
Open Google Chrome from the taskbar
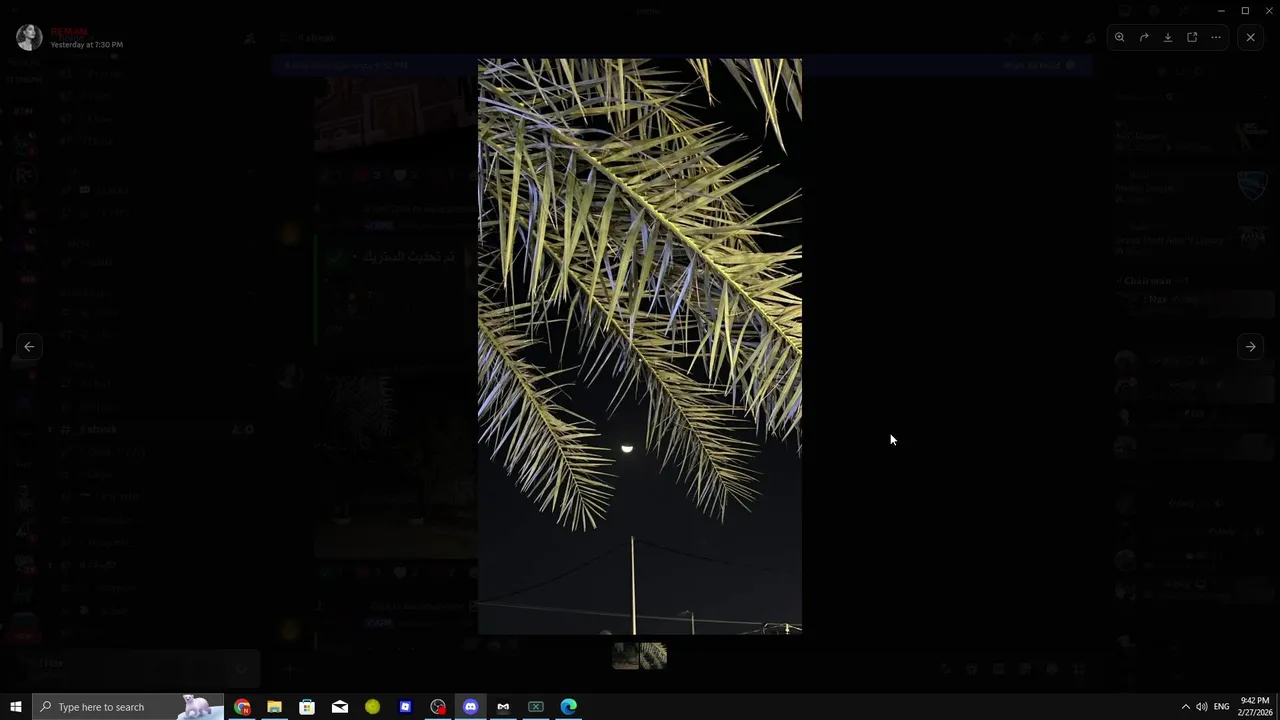[242, 707]
